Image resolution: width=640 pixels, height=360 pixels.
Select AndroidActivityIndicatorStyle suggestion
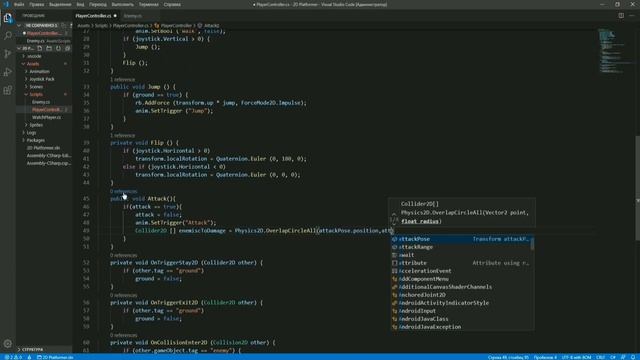[x=461, y=303]
